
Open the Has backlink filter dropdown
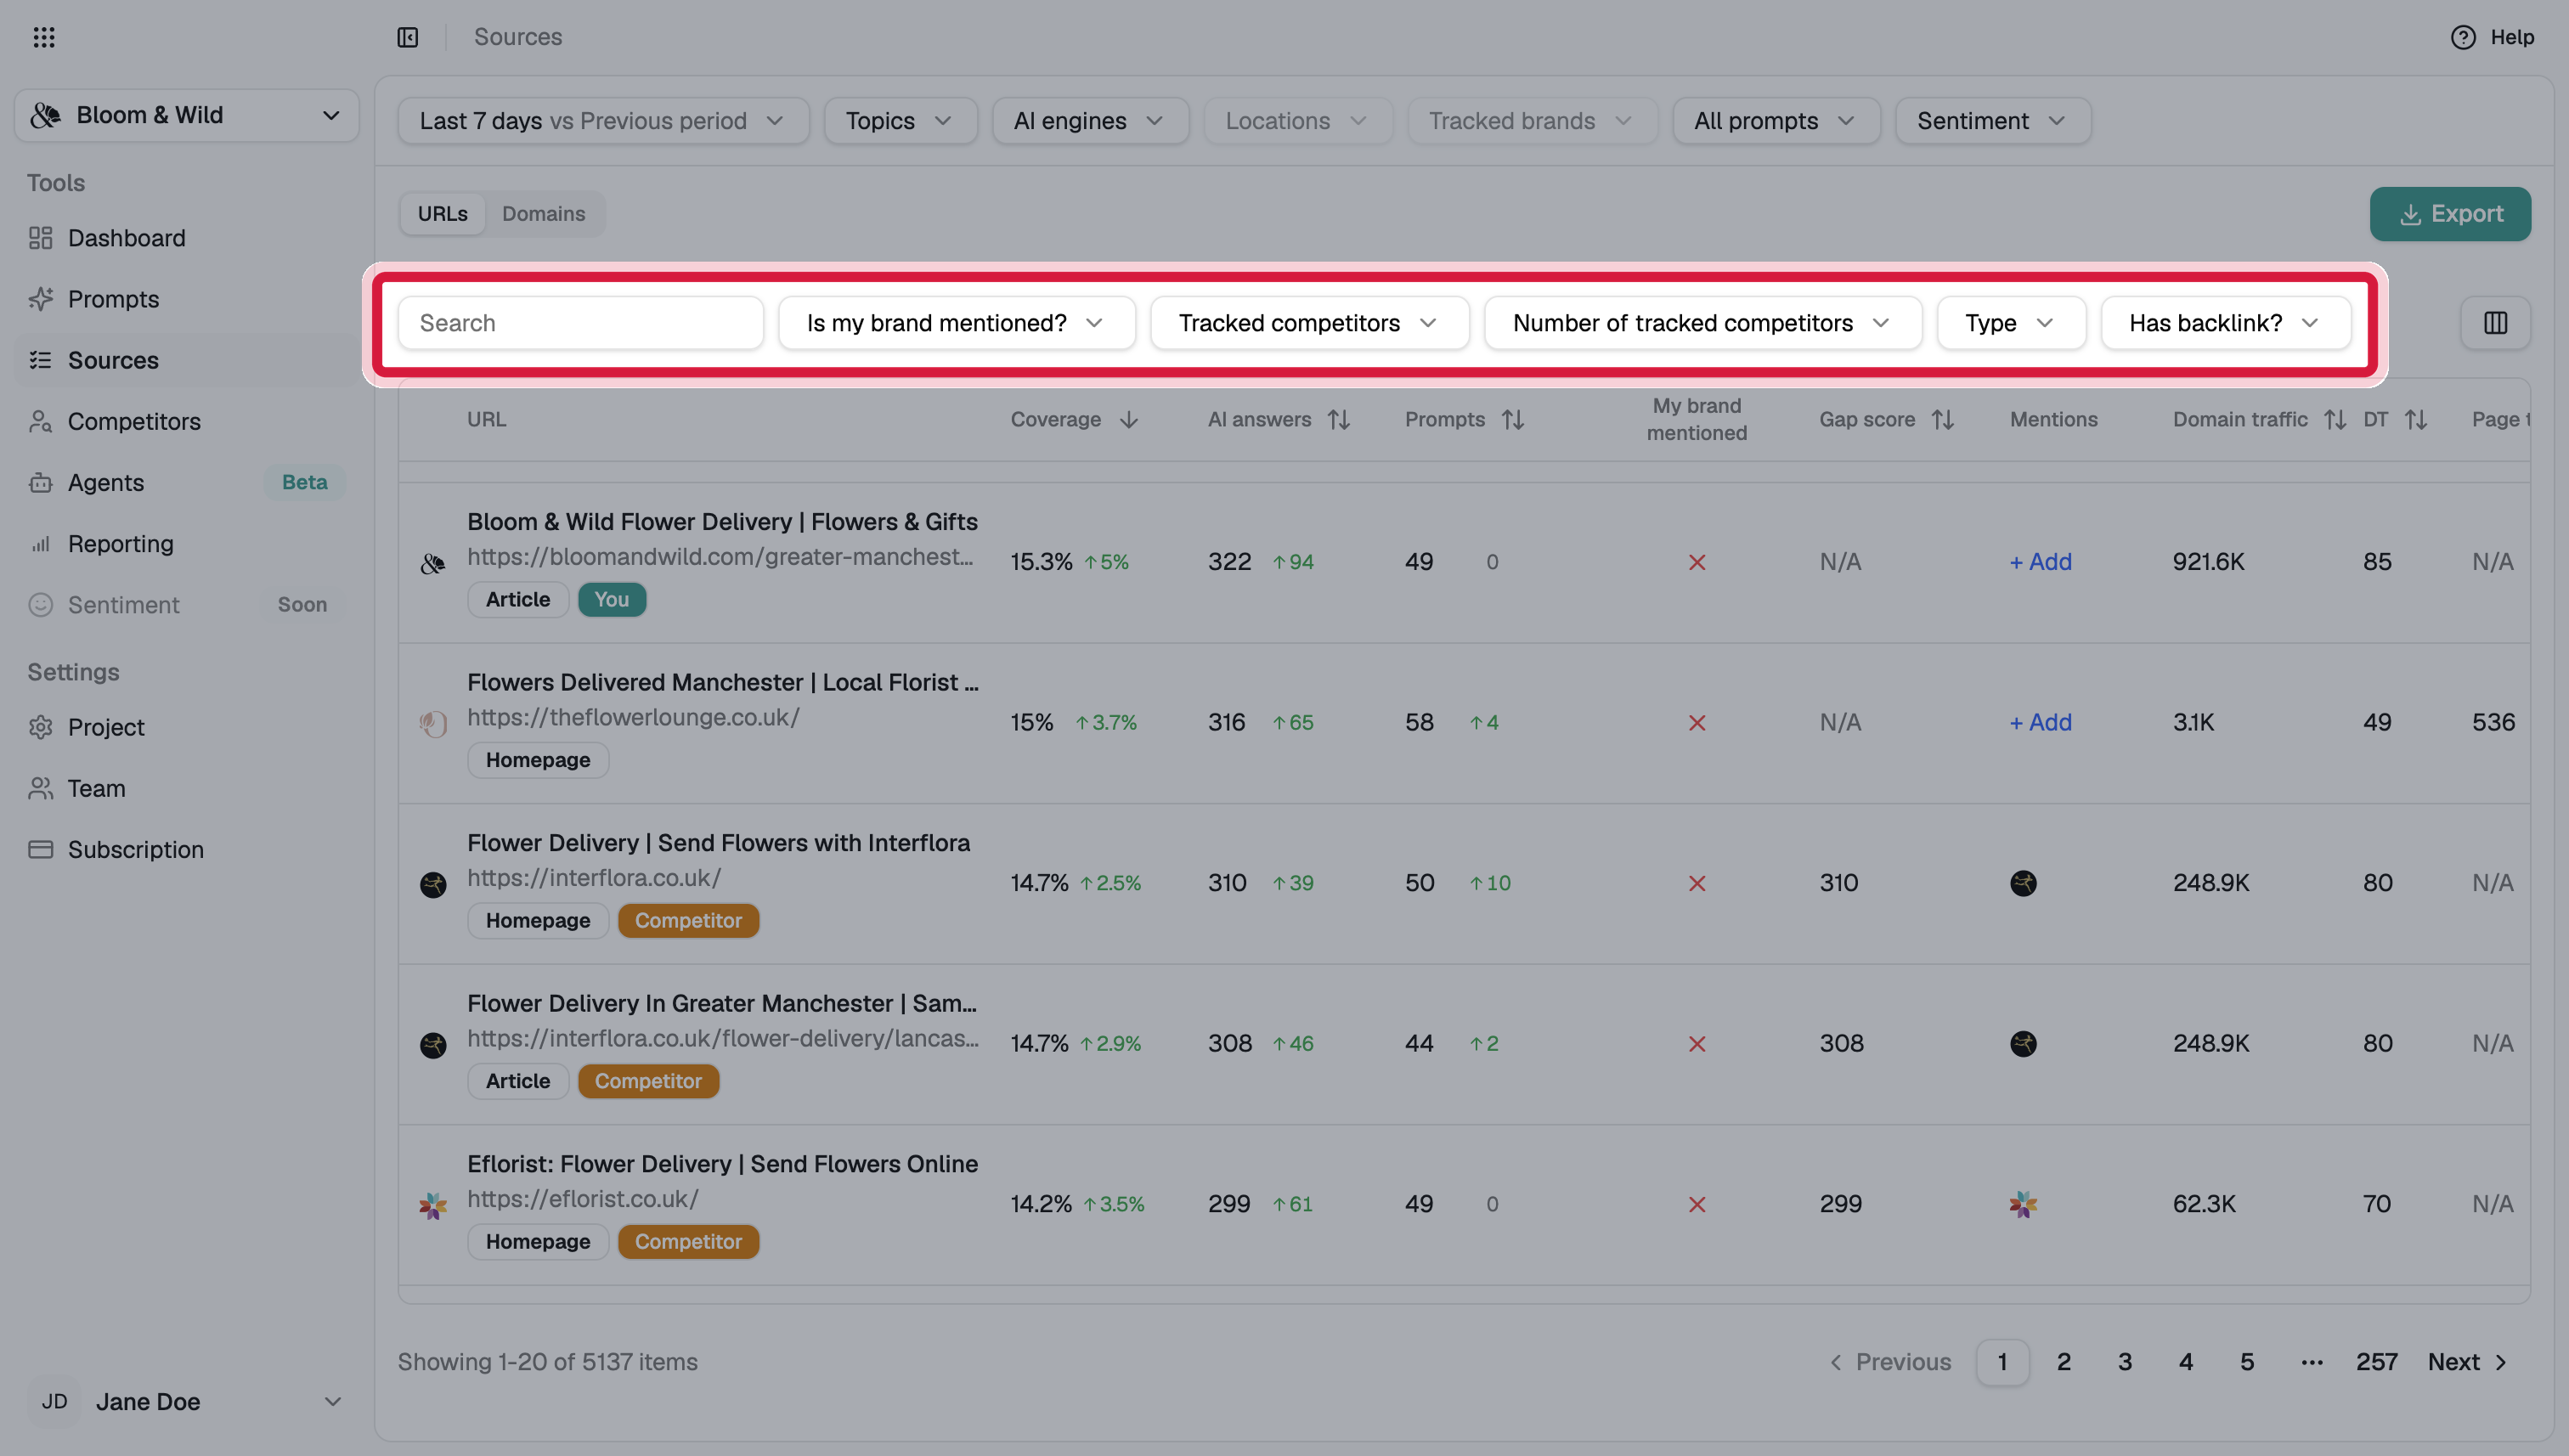click(2225, 323)
